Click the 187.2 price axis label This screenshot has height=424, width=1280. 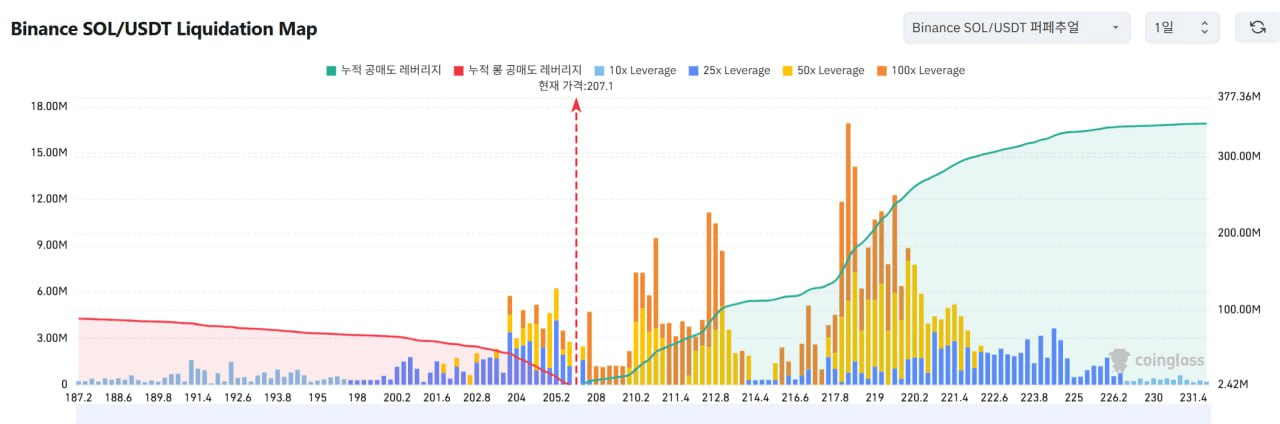coord(78,398)
